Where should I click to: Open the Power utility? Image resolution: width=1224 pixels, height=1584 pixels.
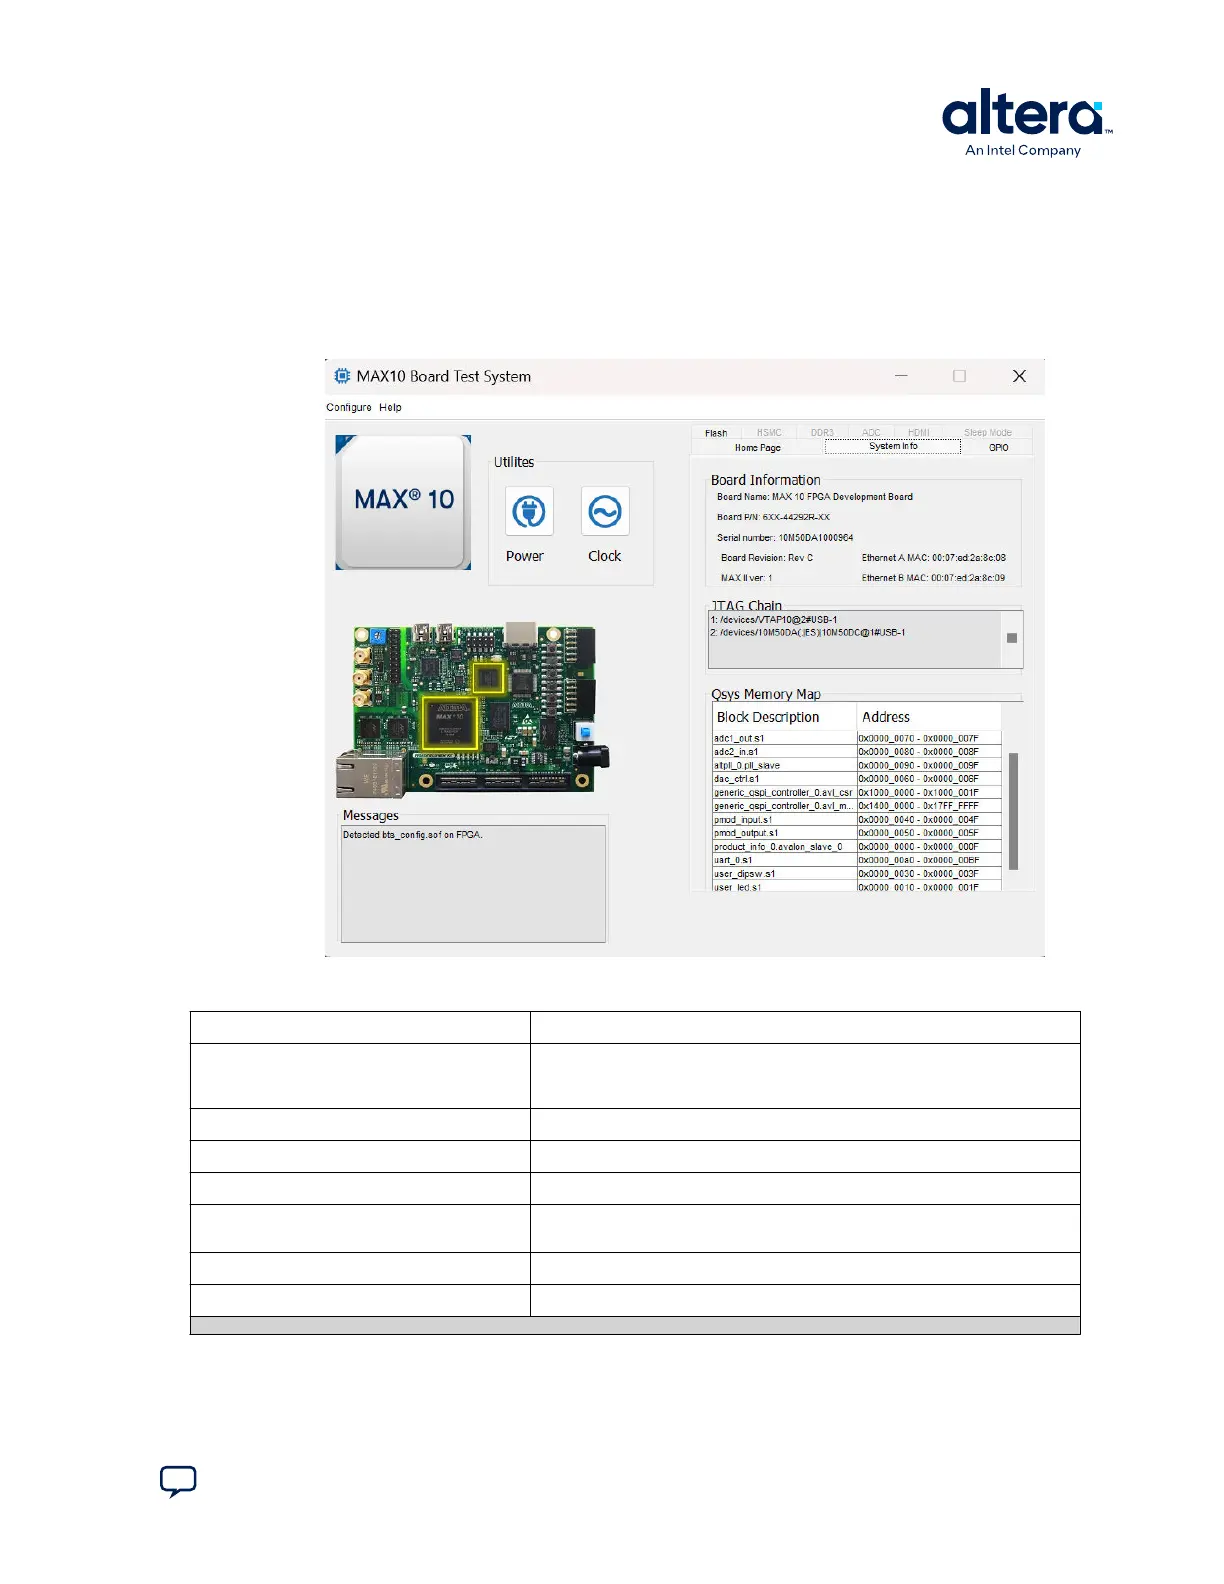(x=528, y=512)
